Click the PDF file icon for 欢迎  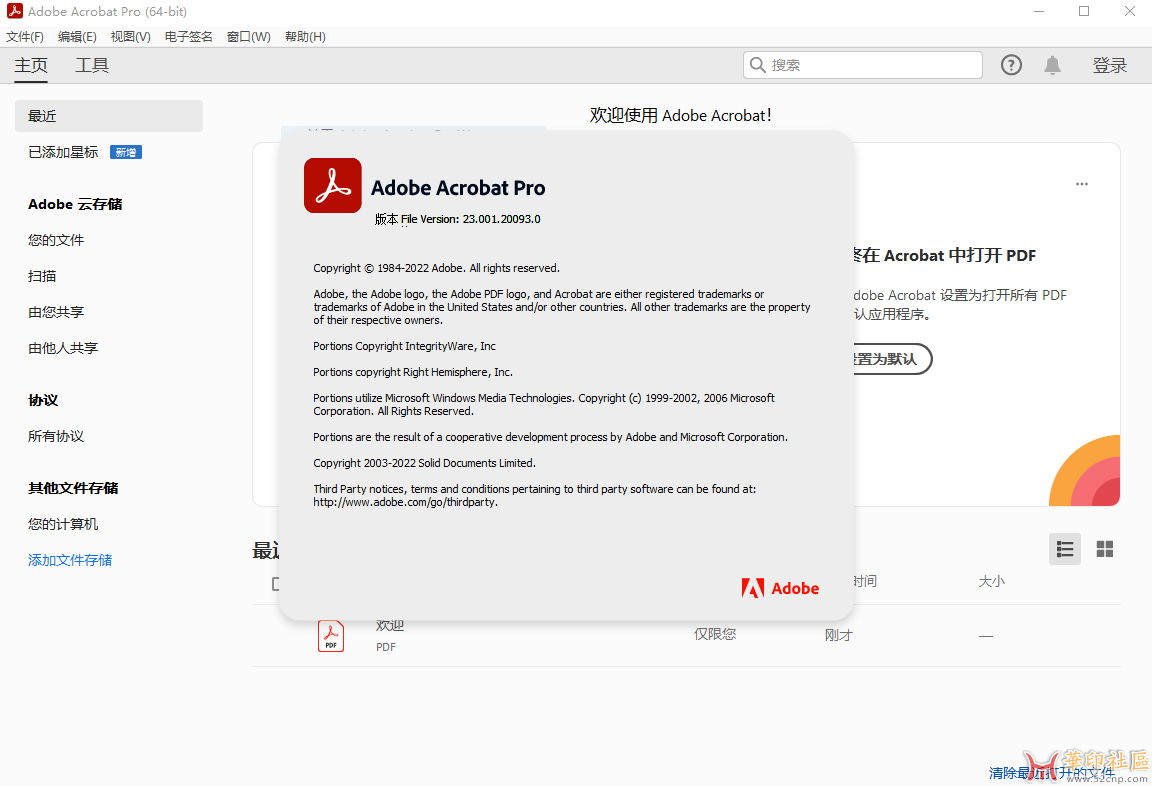click(x=331, y=636)
